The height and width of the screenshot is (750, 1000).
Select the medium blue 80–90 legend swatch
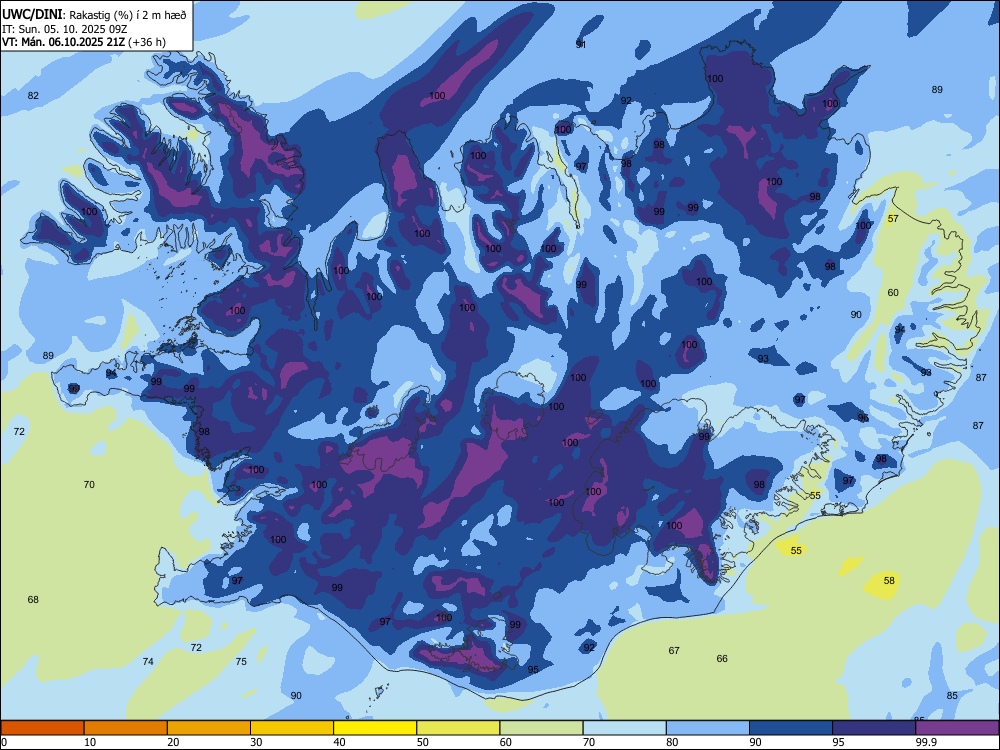708,728
